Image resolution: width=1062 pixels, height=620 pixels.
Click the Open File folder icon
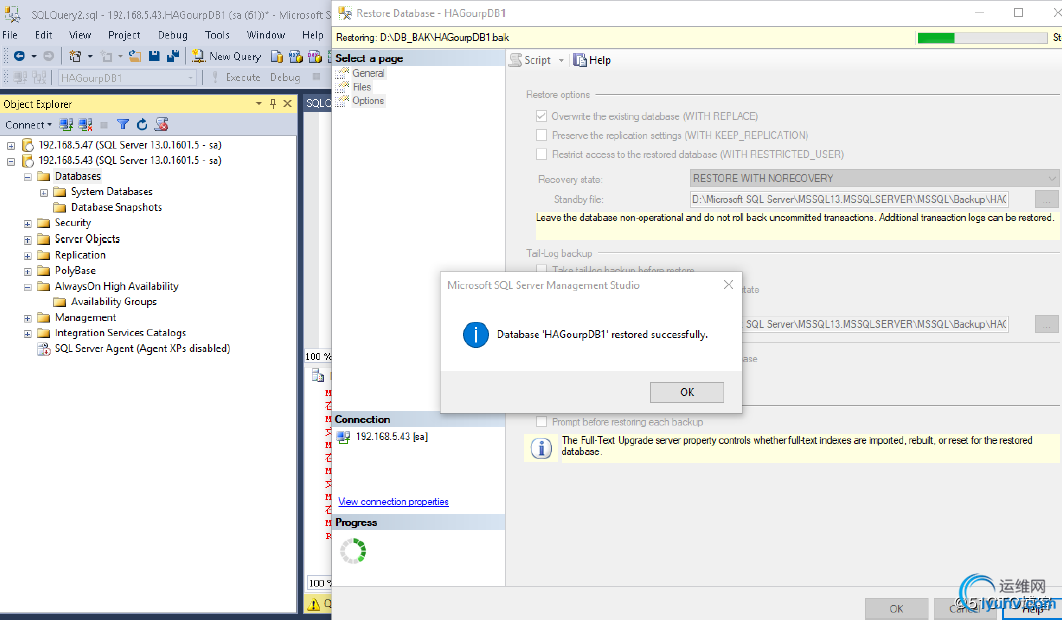click(x=135, y=56)
